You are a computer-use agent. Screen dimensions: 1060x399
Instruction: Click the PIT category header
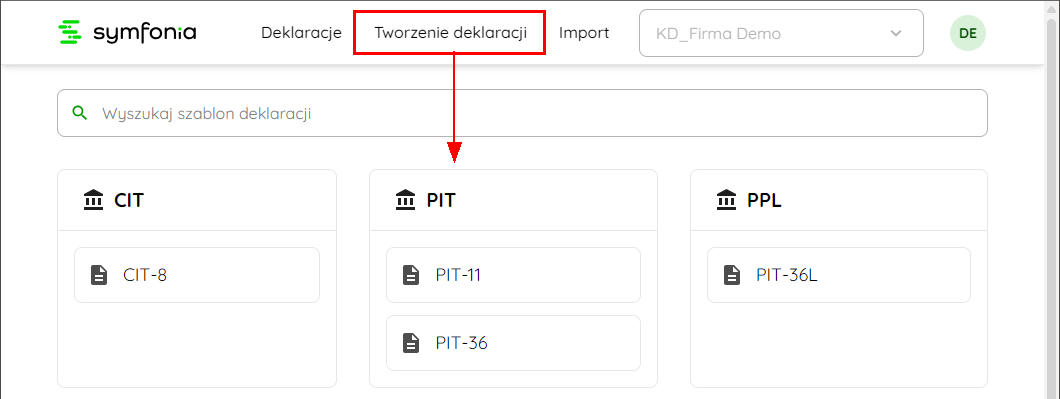[x=513, y=200]
